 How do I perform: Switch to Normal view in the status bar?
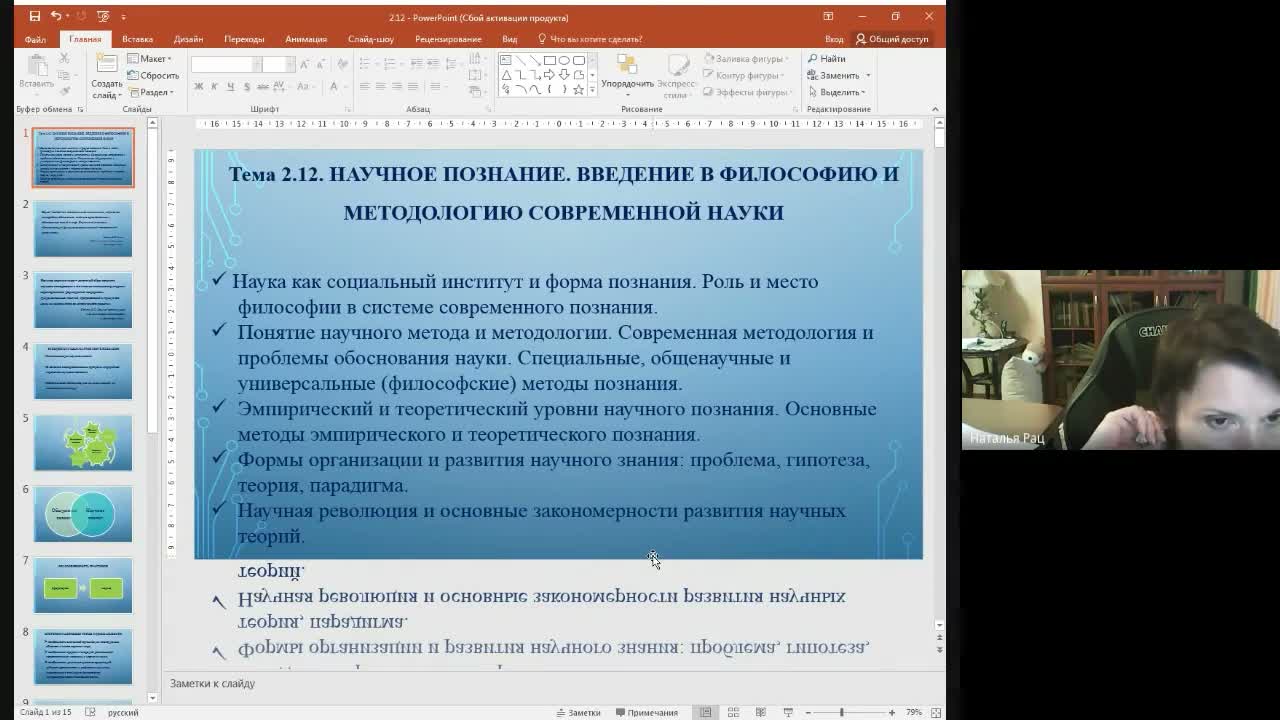(x=706, y=712)
